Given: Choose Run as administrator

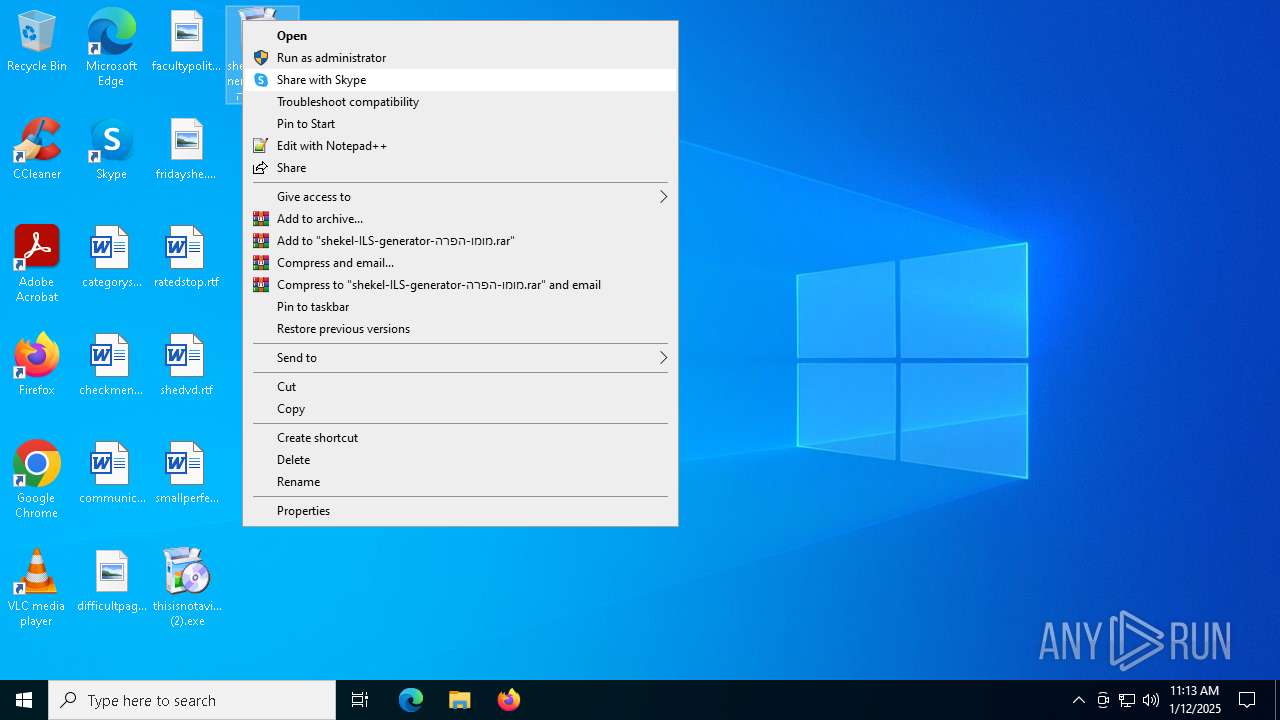Looking at the screenshot, I should click(460, 58).
